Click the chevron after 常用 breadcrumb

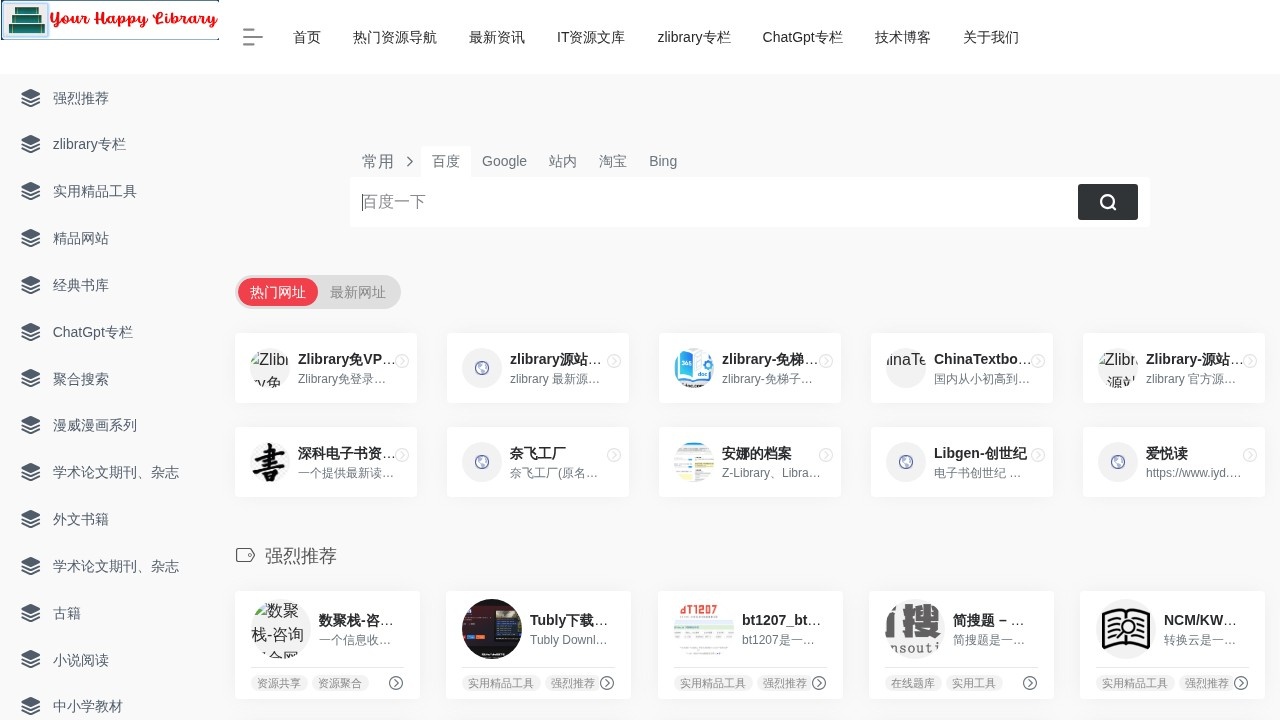tap(410, 161)
